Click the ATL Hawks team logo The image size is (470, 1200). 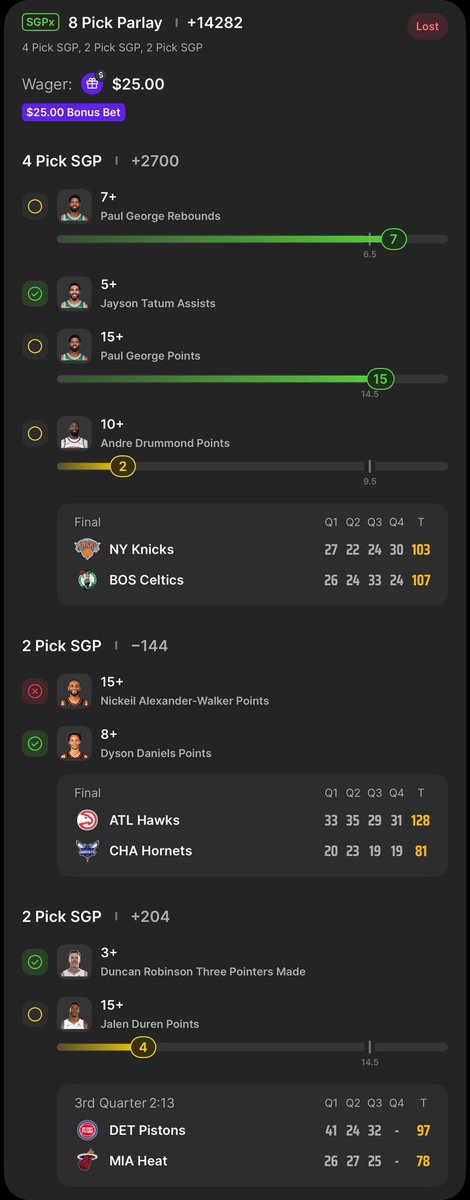[88, 820]
